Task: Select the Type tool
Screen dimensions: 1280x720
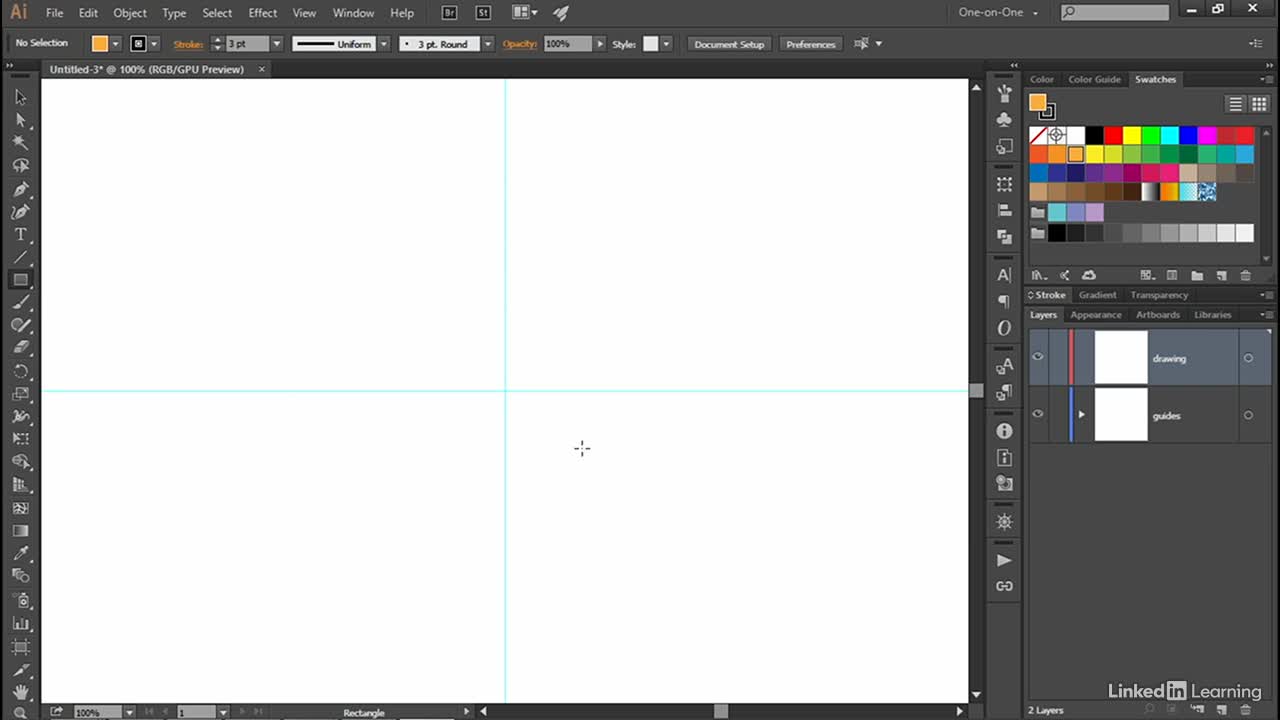Action: 20,235
